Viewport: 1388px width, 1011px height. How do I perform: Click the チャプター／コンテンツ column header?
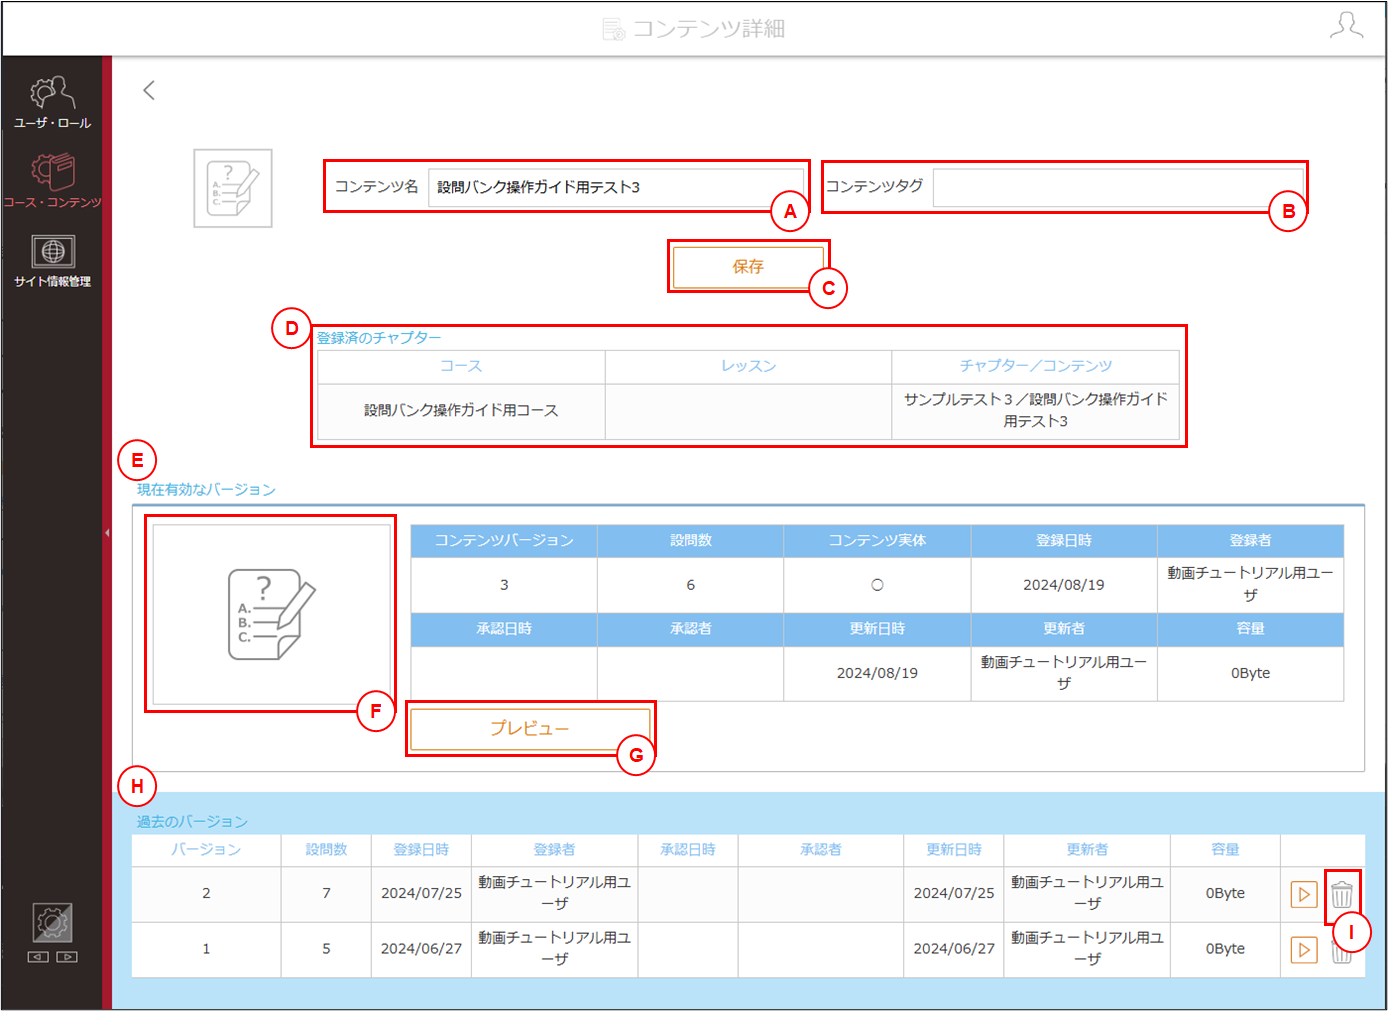point(1036,367)
